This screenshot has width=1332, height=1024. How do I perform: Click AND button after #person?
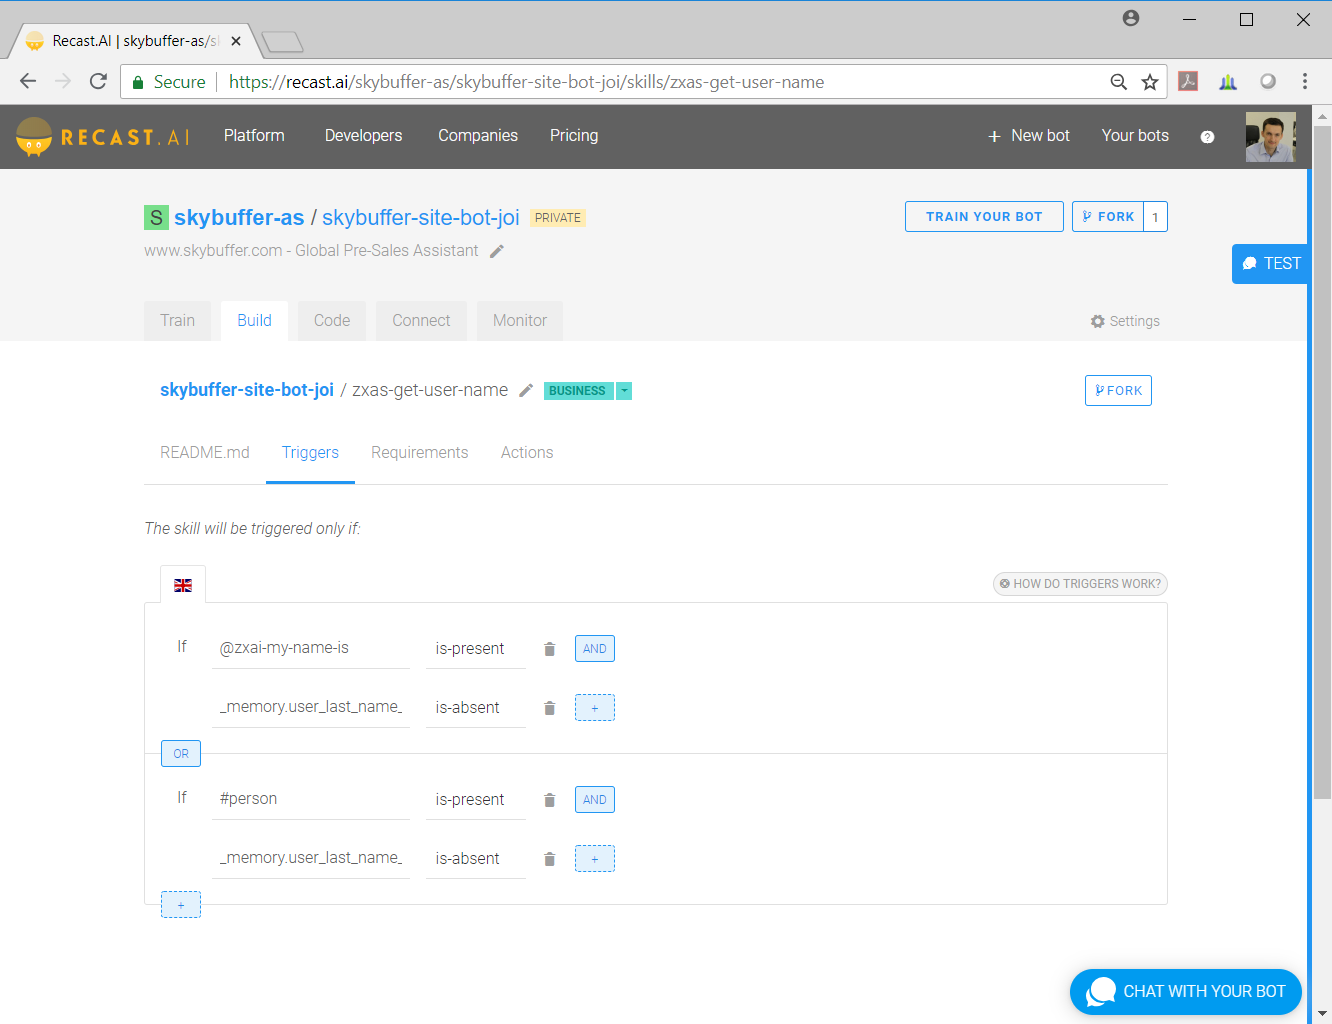pyautogui.click(x=595, y=800)
